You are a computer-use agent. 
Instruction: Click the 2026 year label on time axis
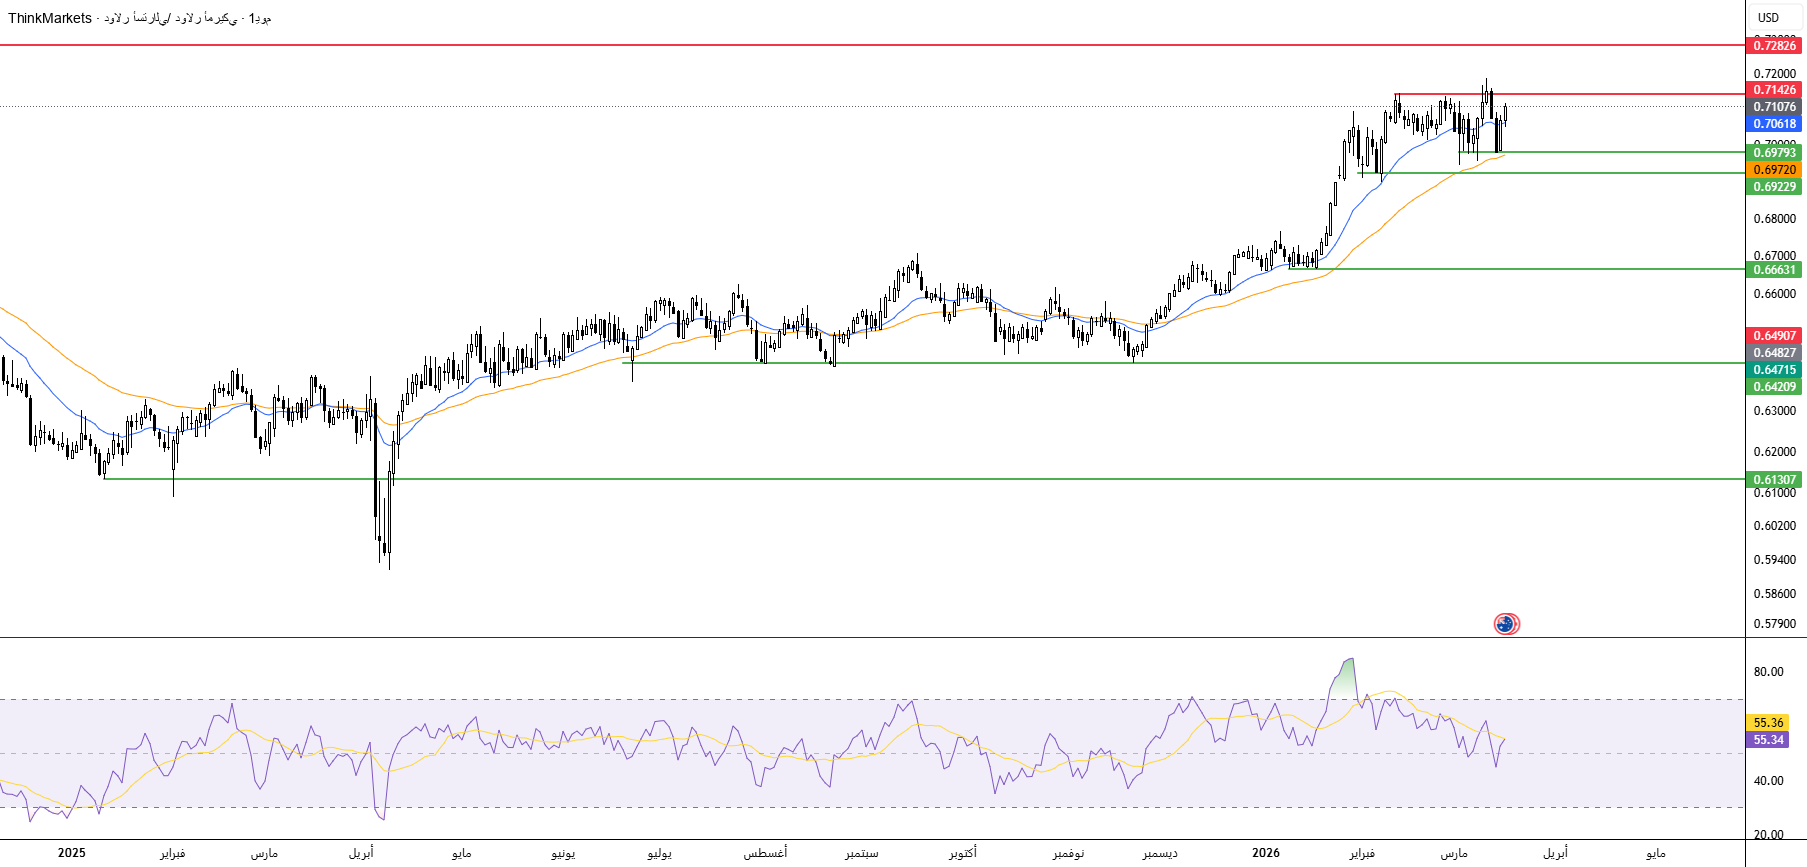pos(1265,853)
